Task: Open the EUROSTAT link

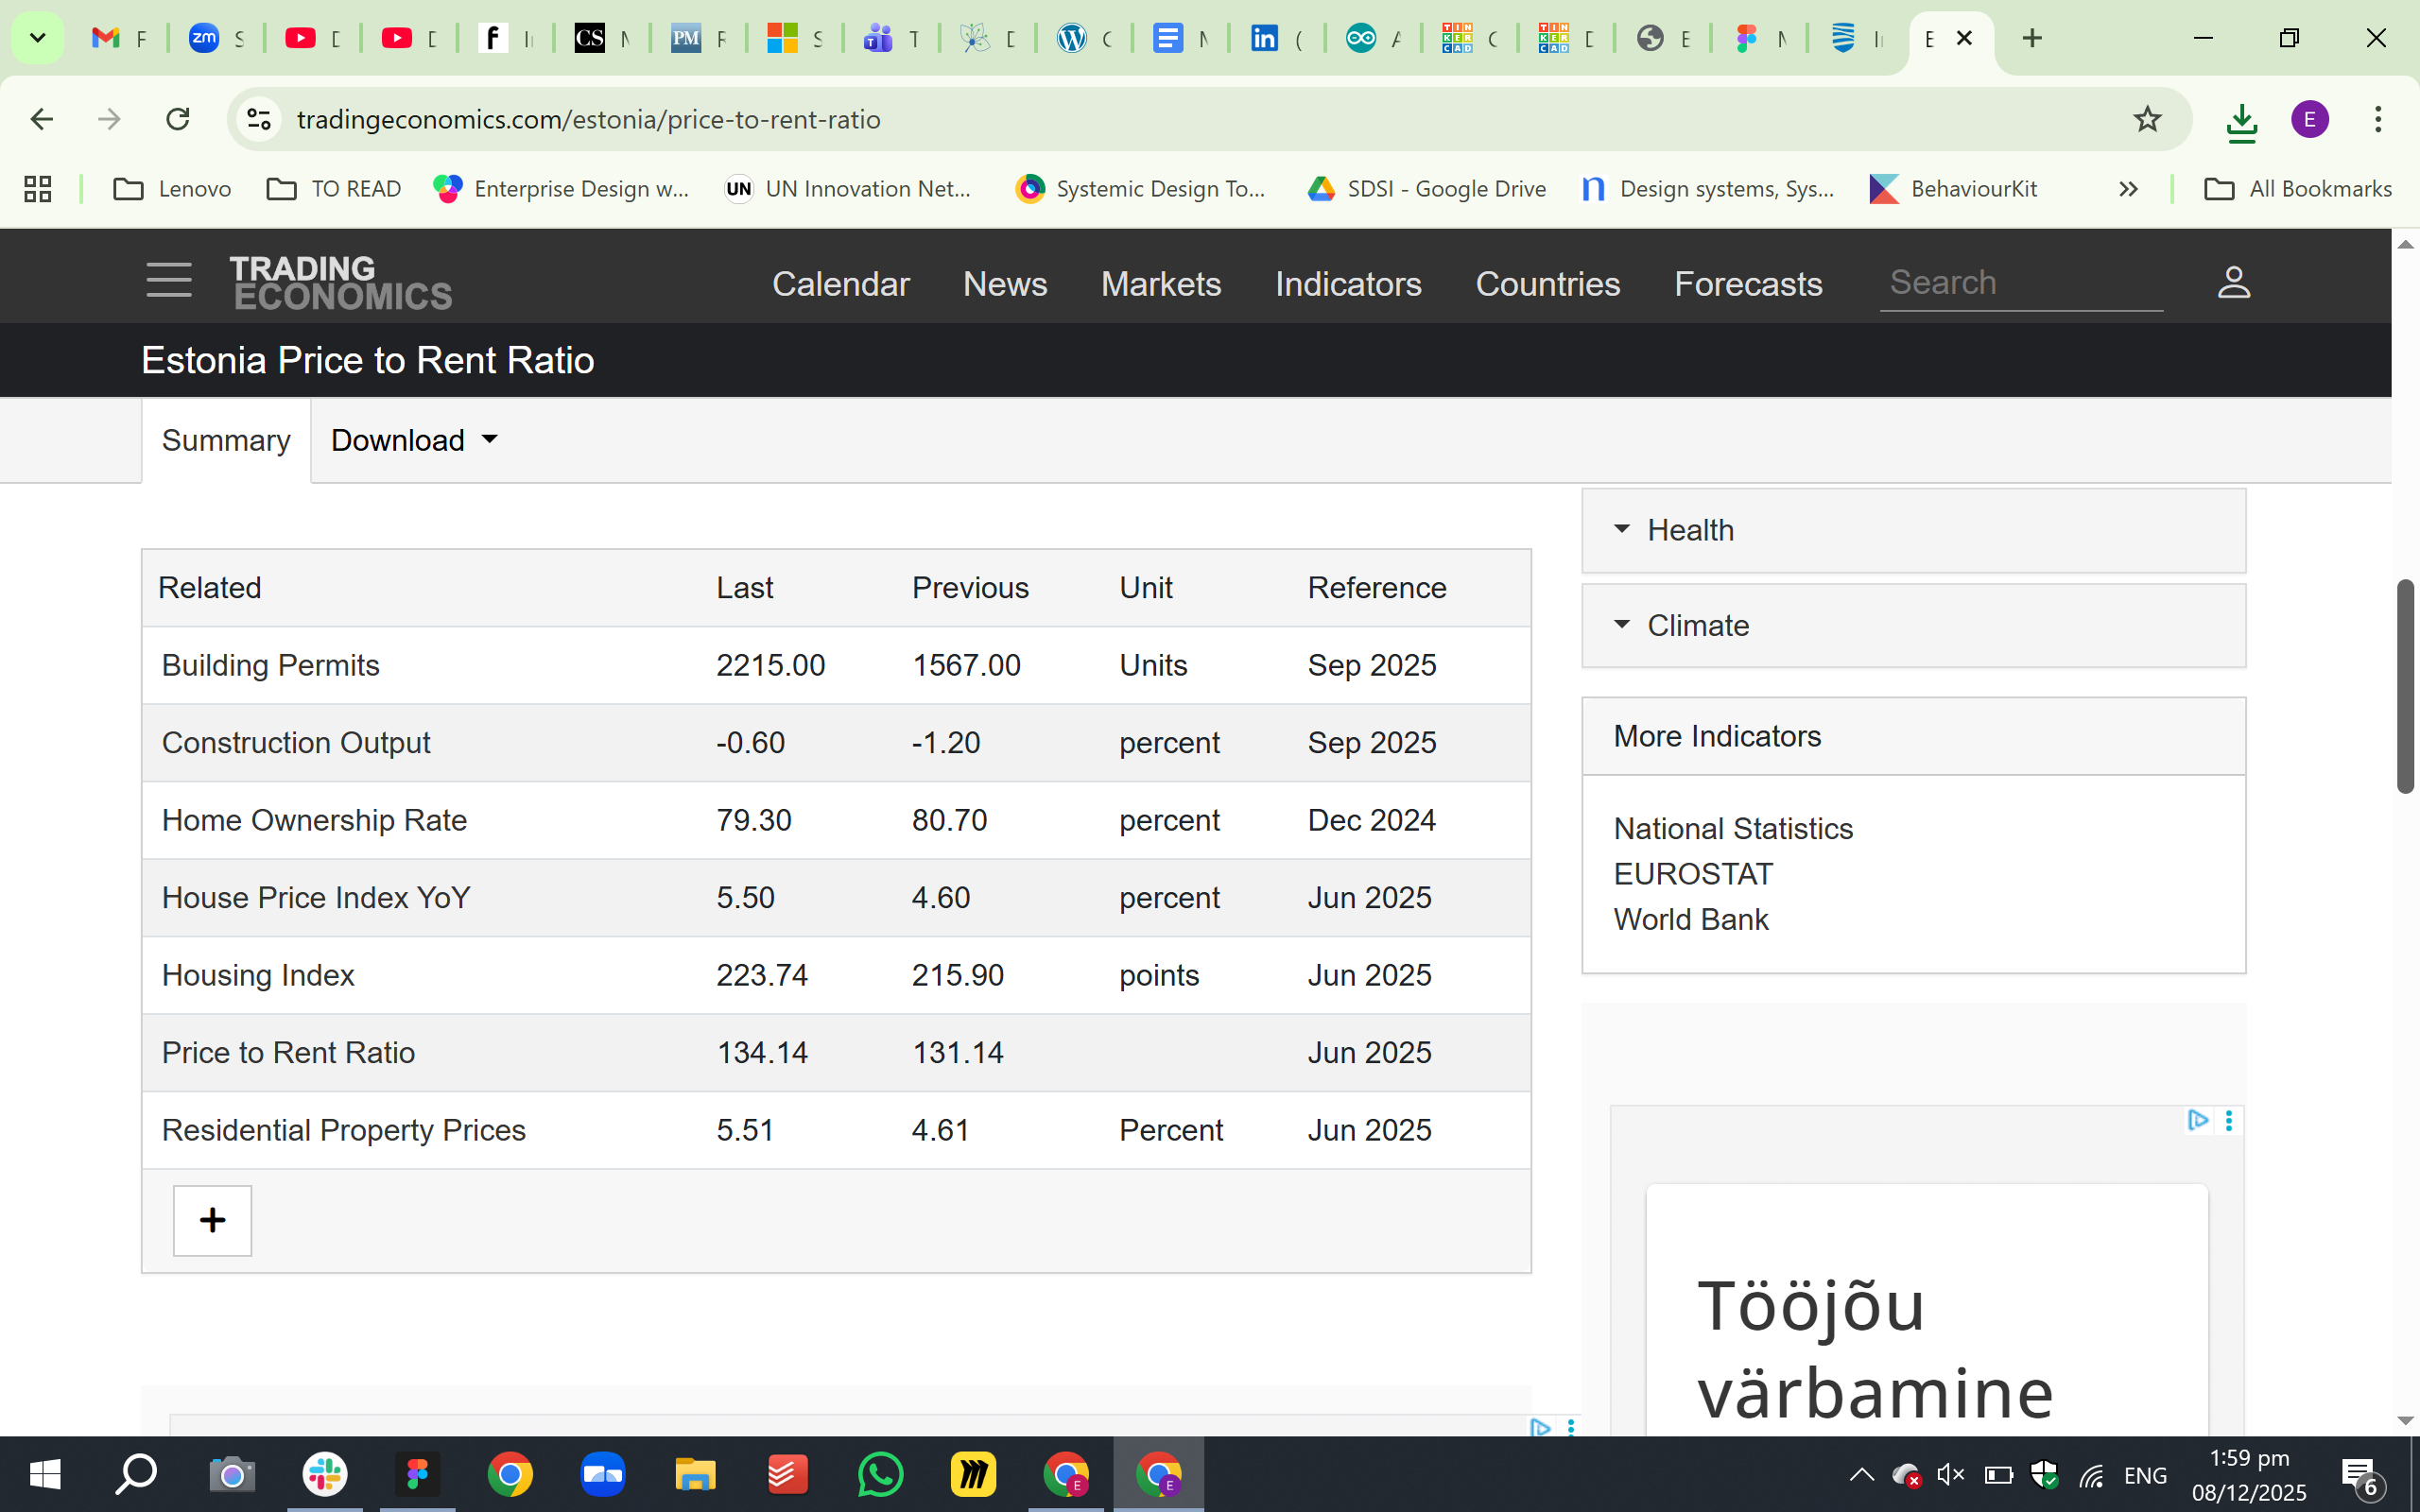Action: click(1692, 874)
